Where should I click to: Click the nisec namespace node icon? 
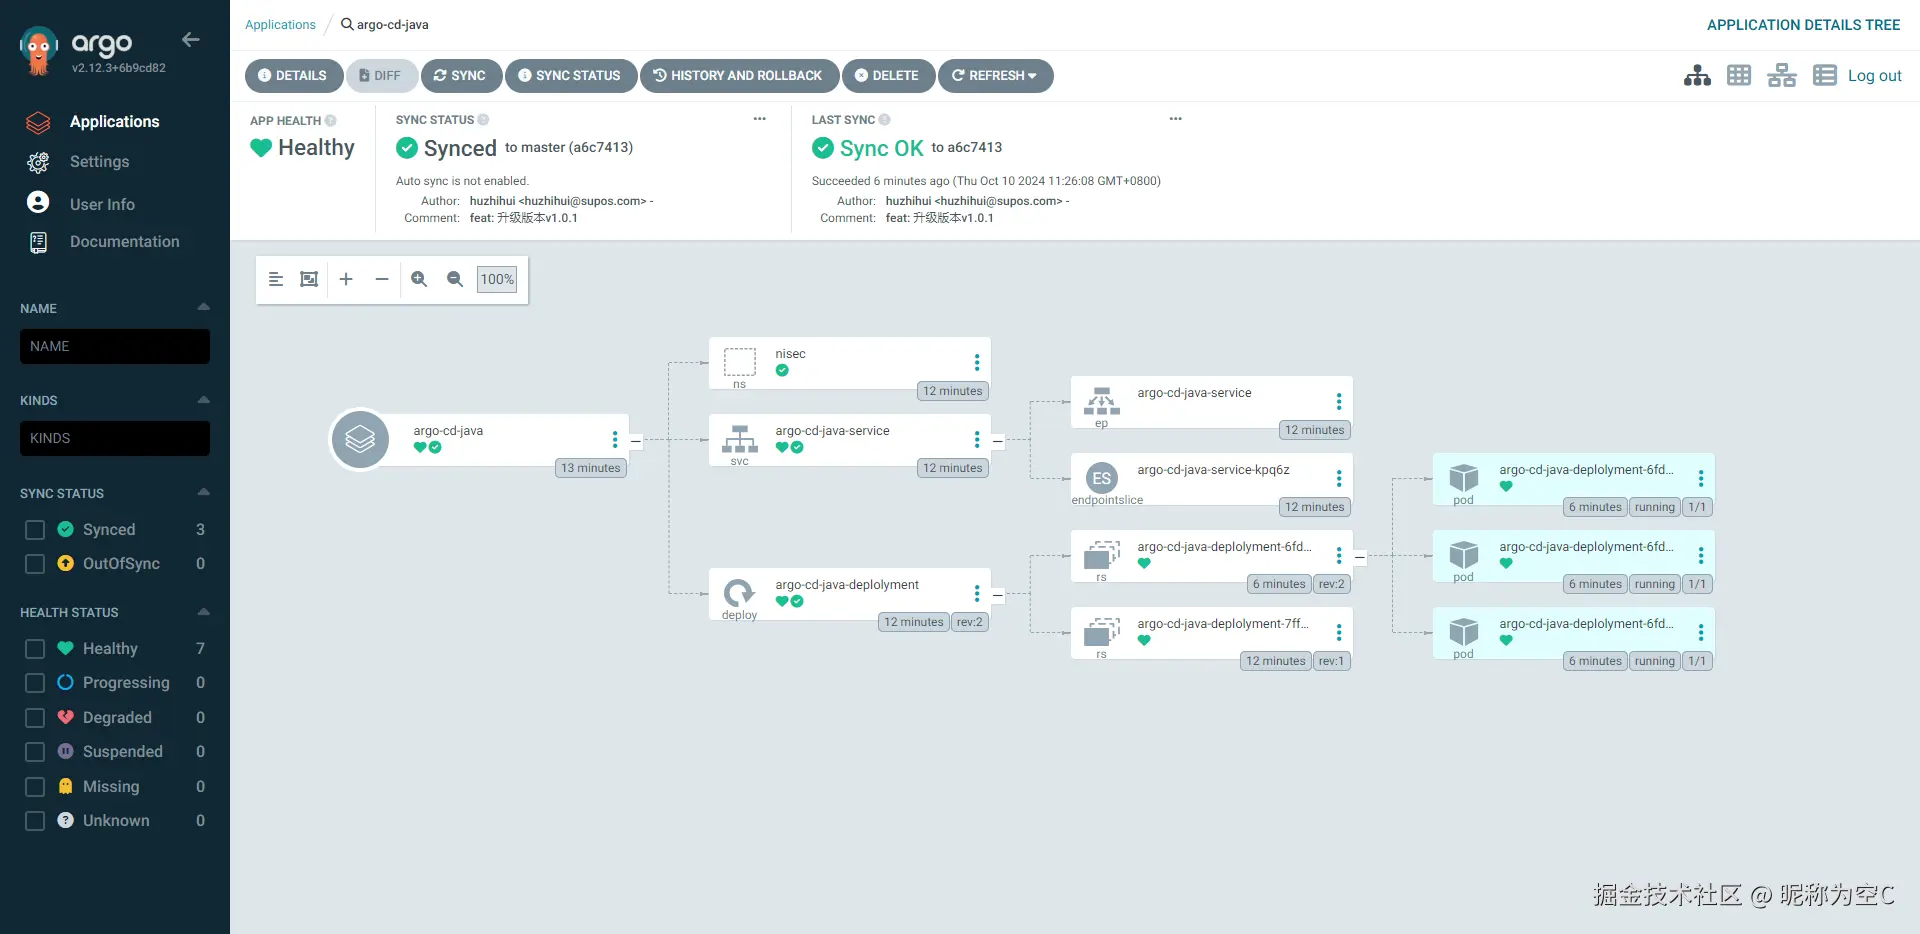[740, 362]
